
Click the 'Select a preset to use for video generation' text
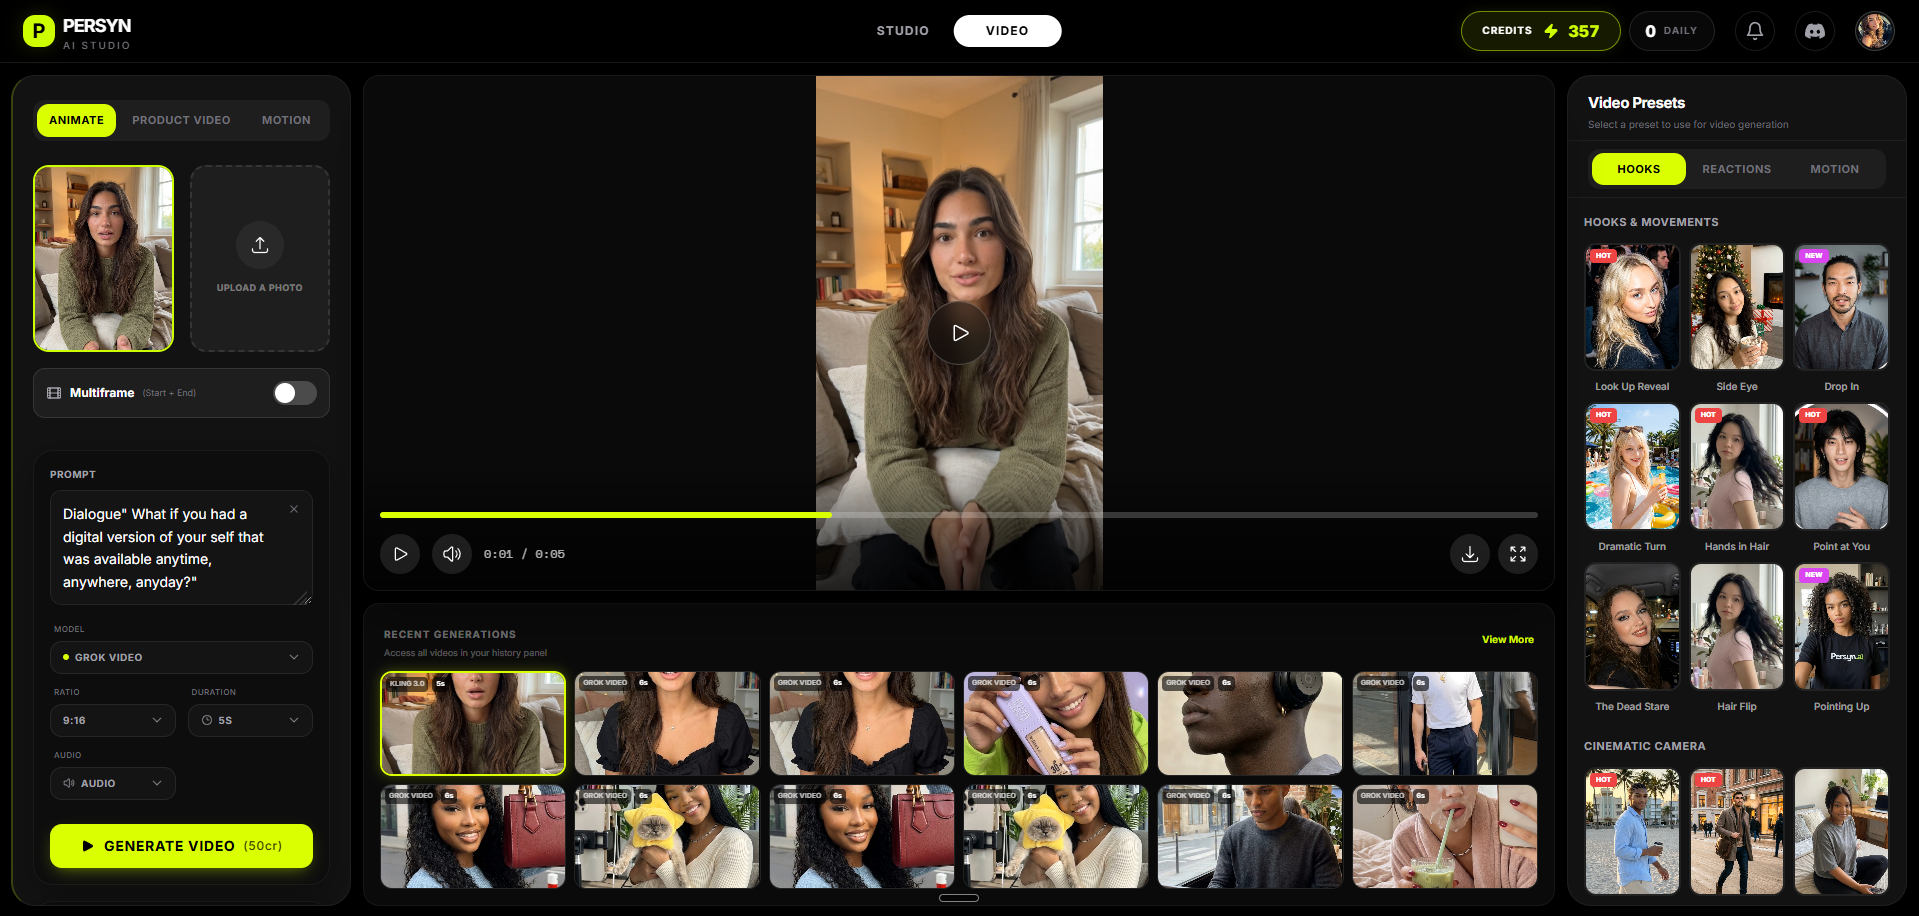click(1688, 125)
